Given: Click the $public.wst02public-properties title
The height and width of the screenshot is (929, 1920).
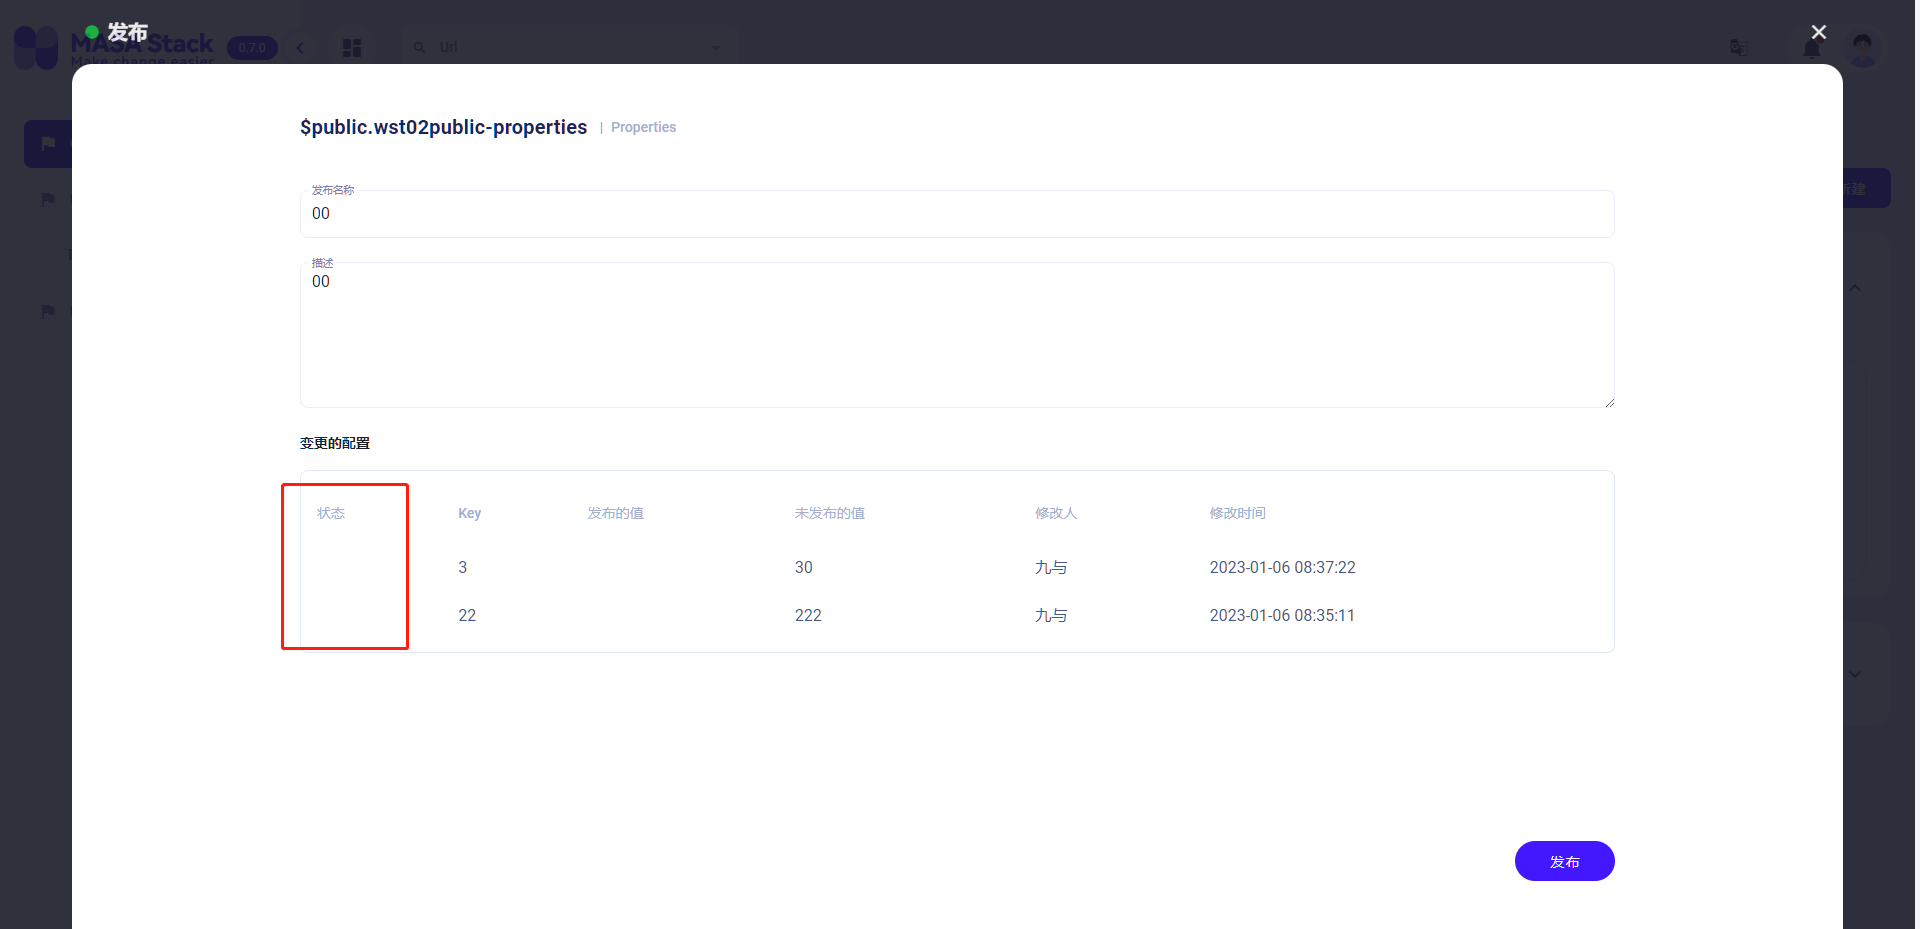Looking at the screenshot, I should [443, 127].
